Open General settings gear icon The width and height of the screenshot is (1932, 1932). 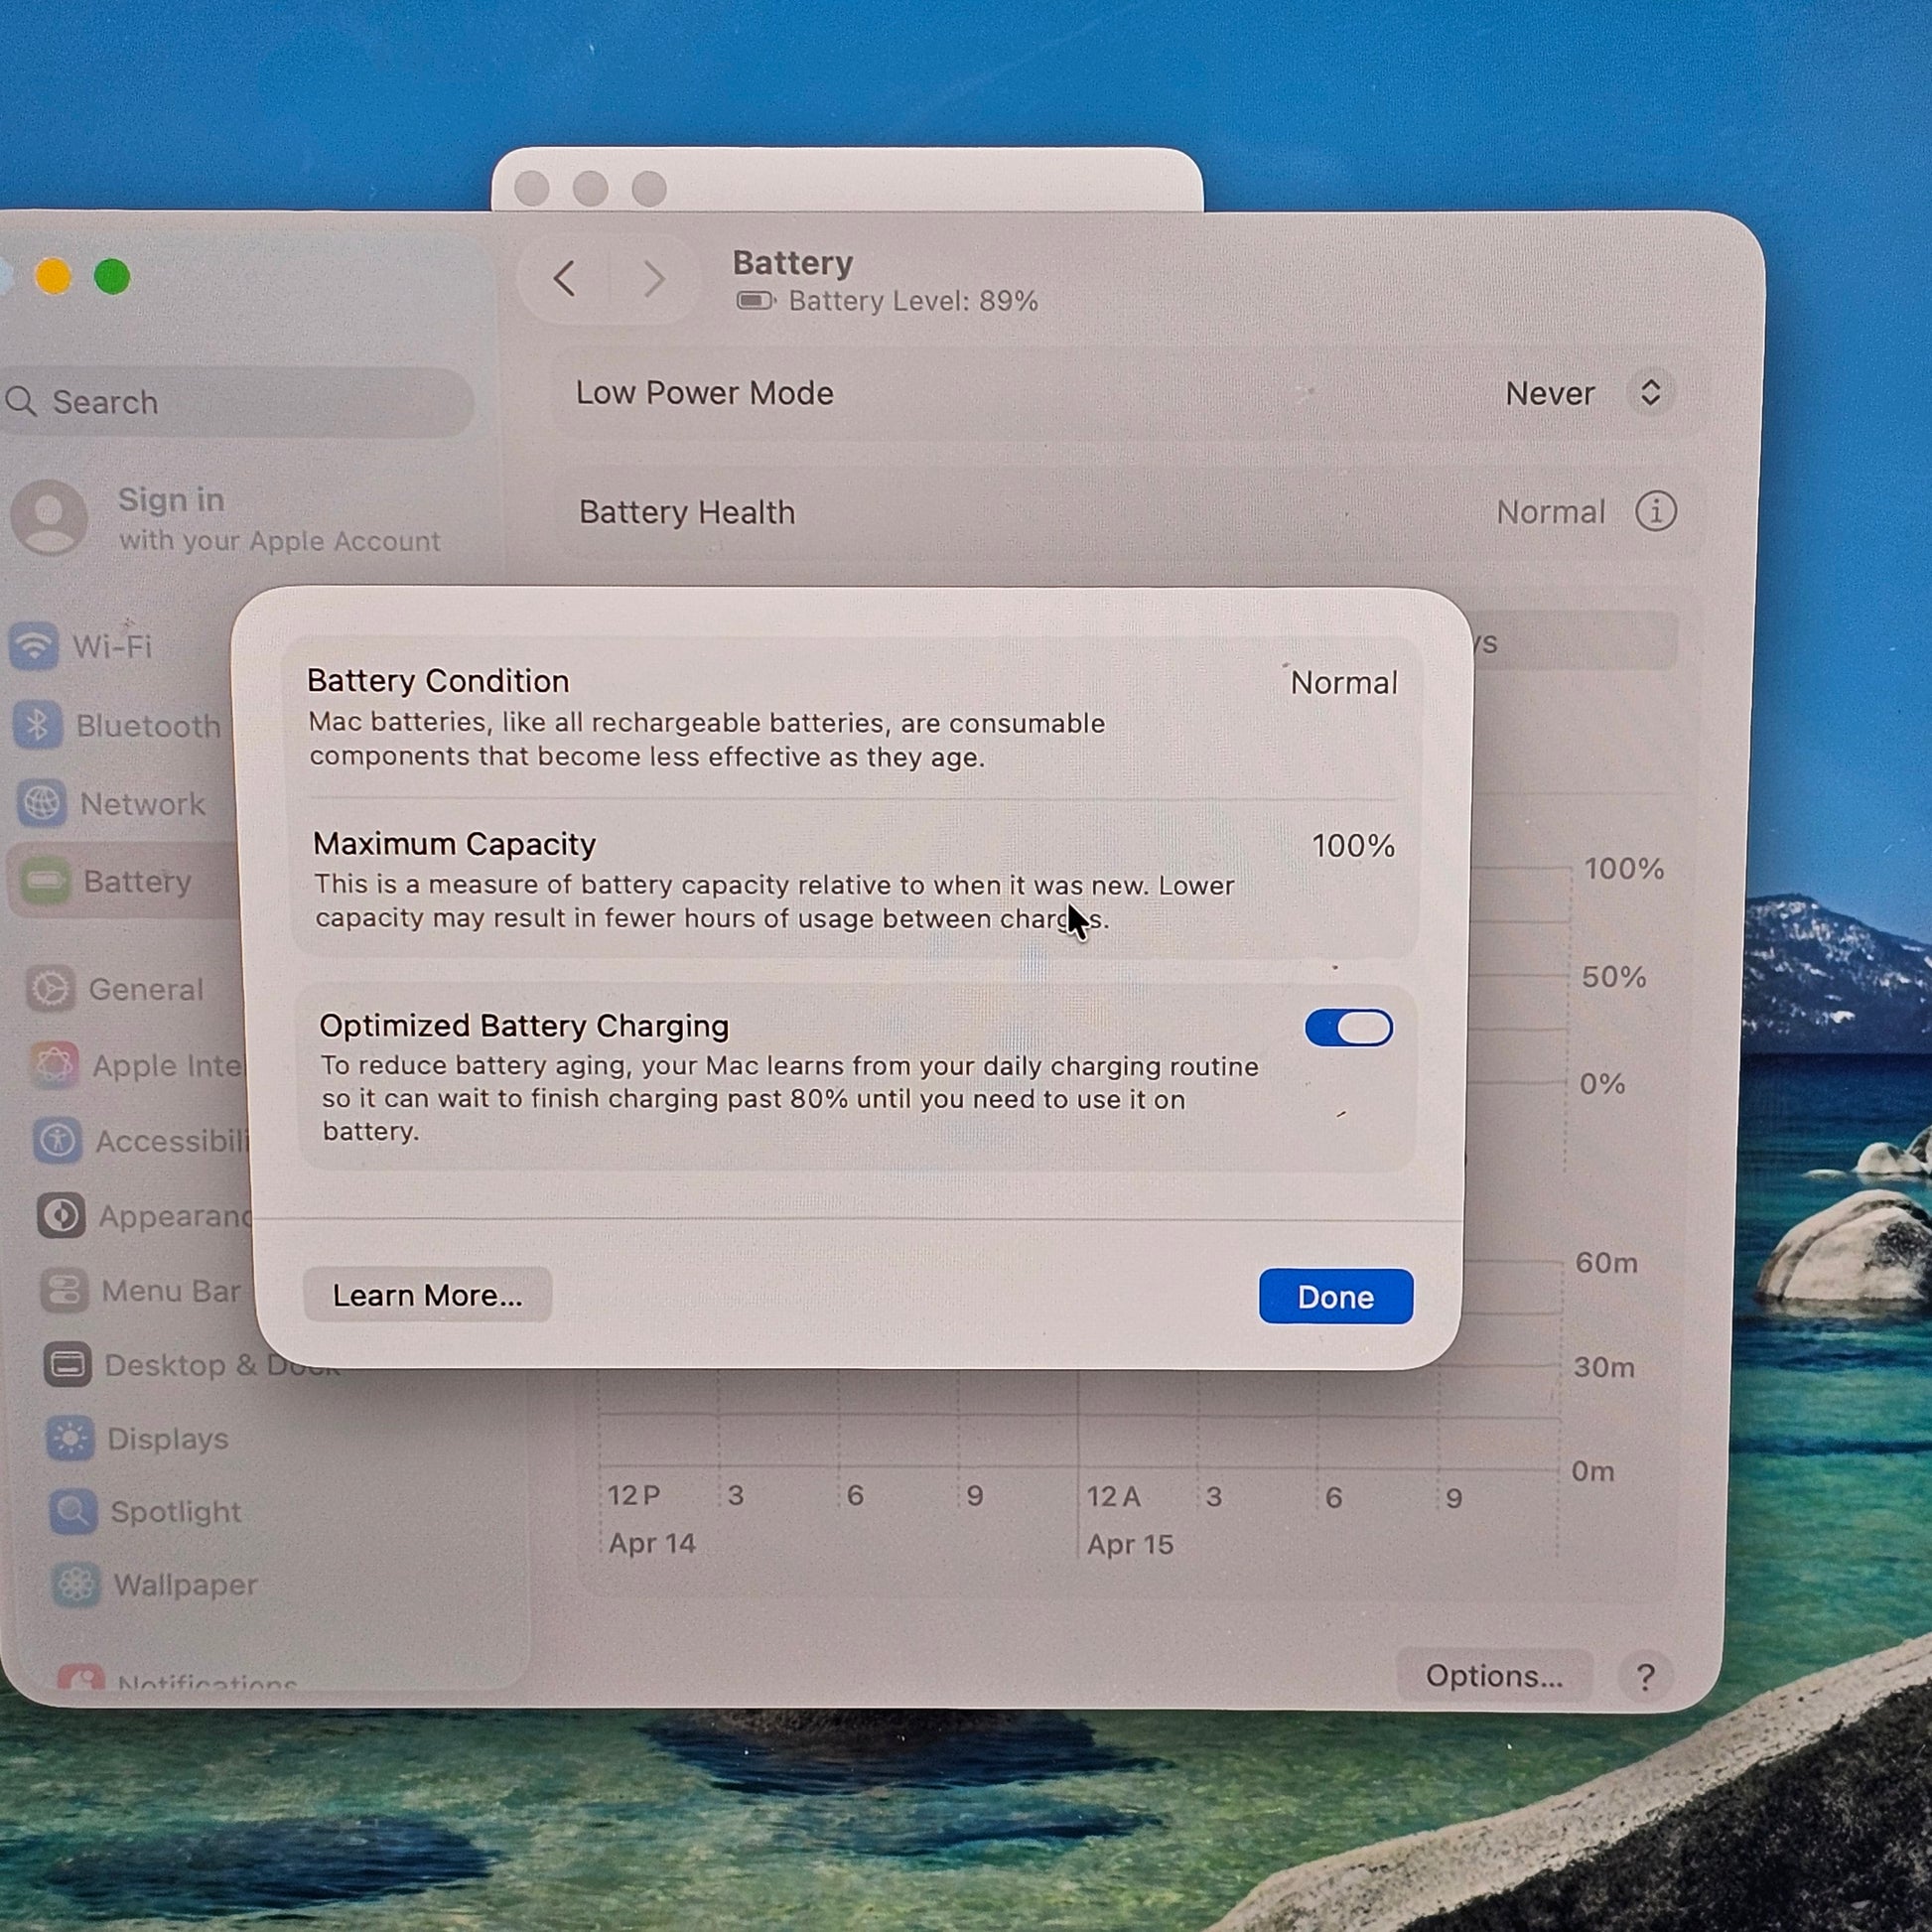[x=51, y=989]
